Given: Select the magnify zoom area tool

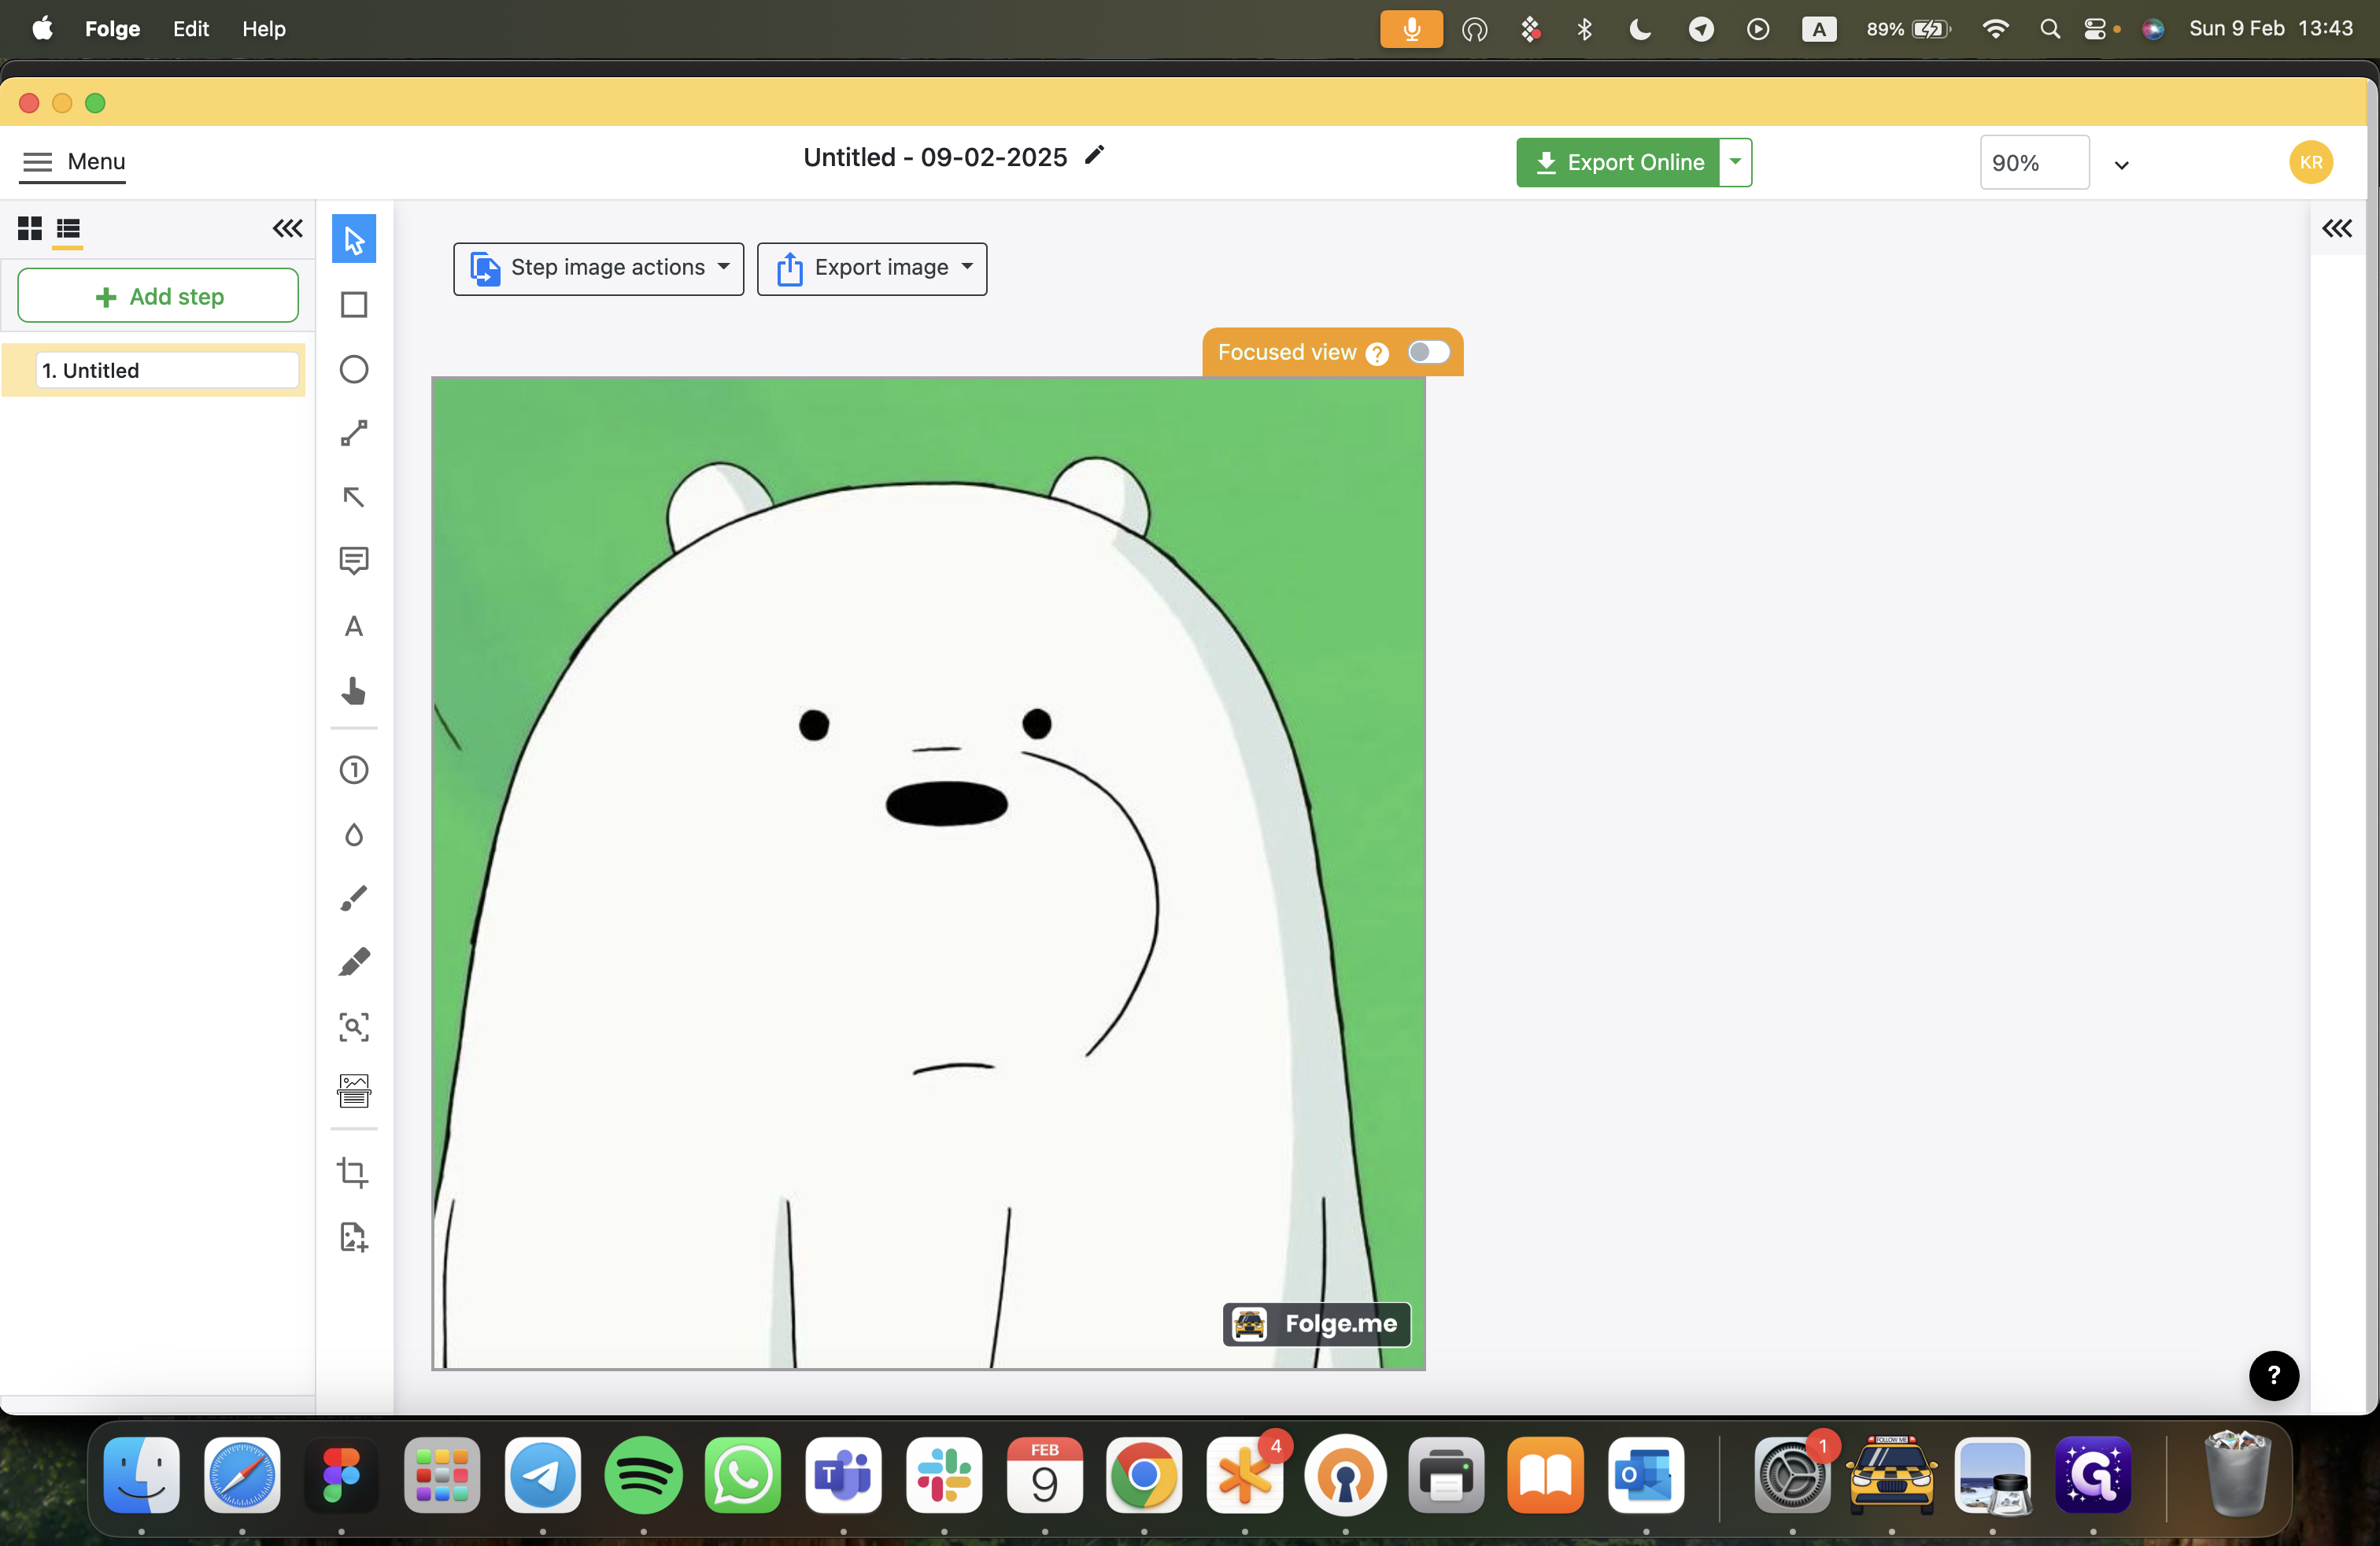Looking at the screenshot, I should pyautogui.click(x=354, y=1027).
